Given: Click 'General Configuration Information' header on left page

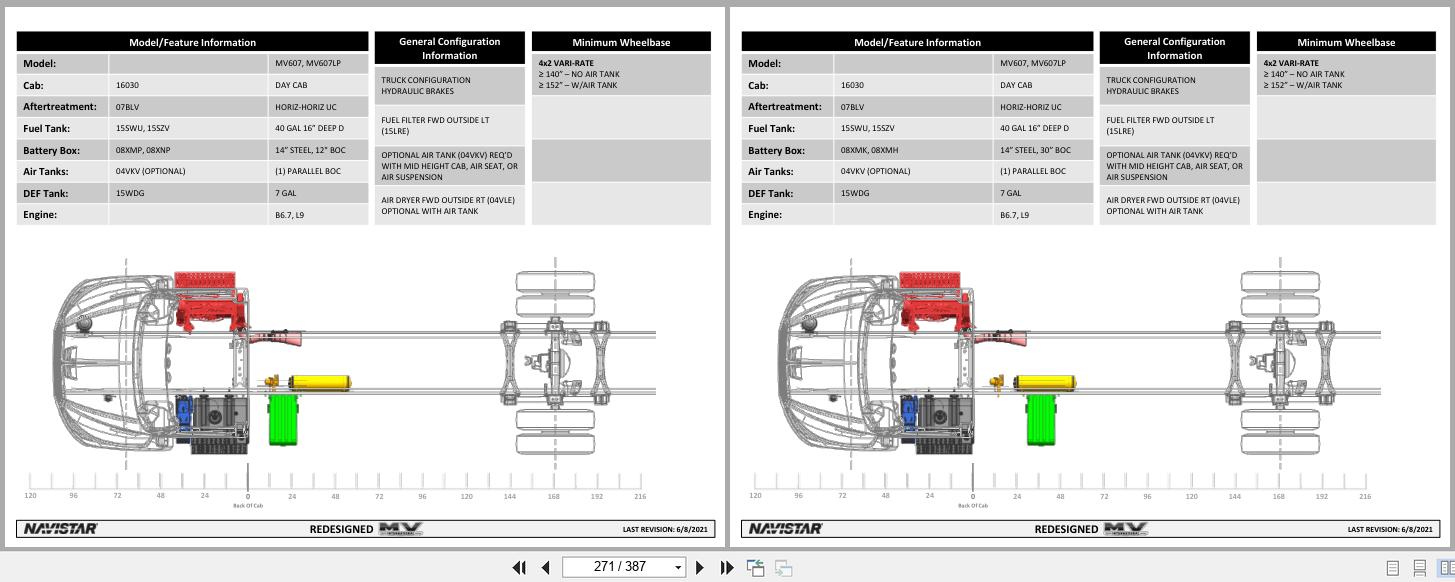Looking at the screenshot, I should coord(449,48).
